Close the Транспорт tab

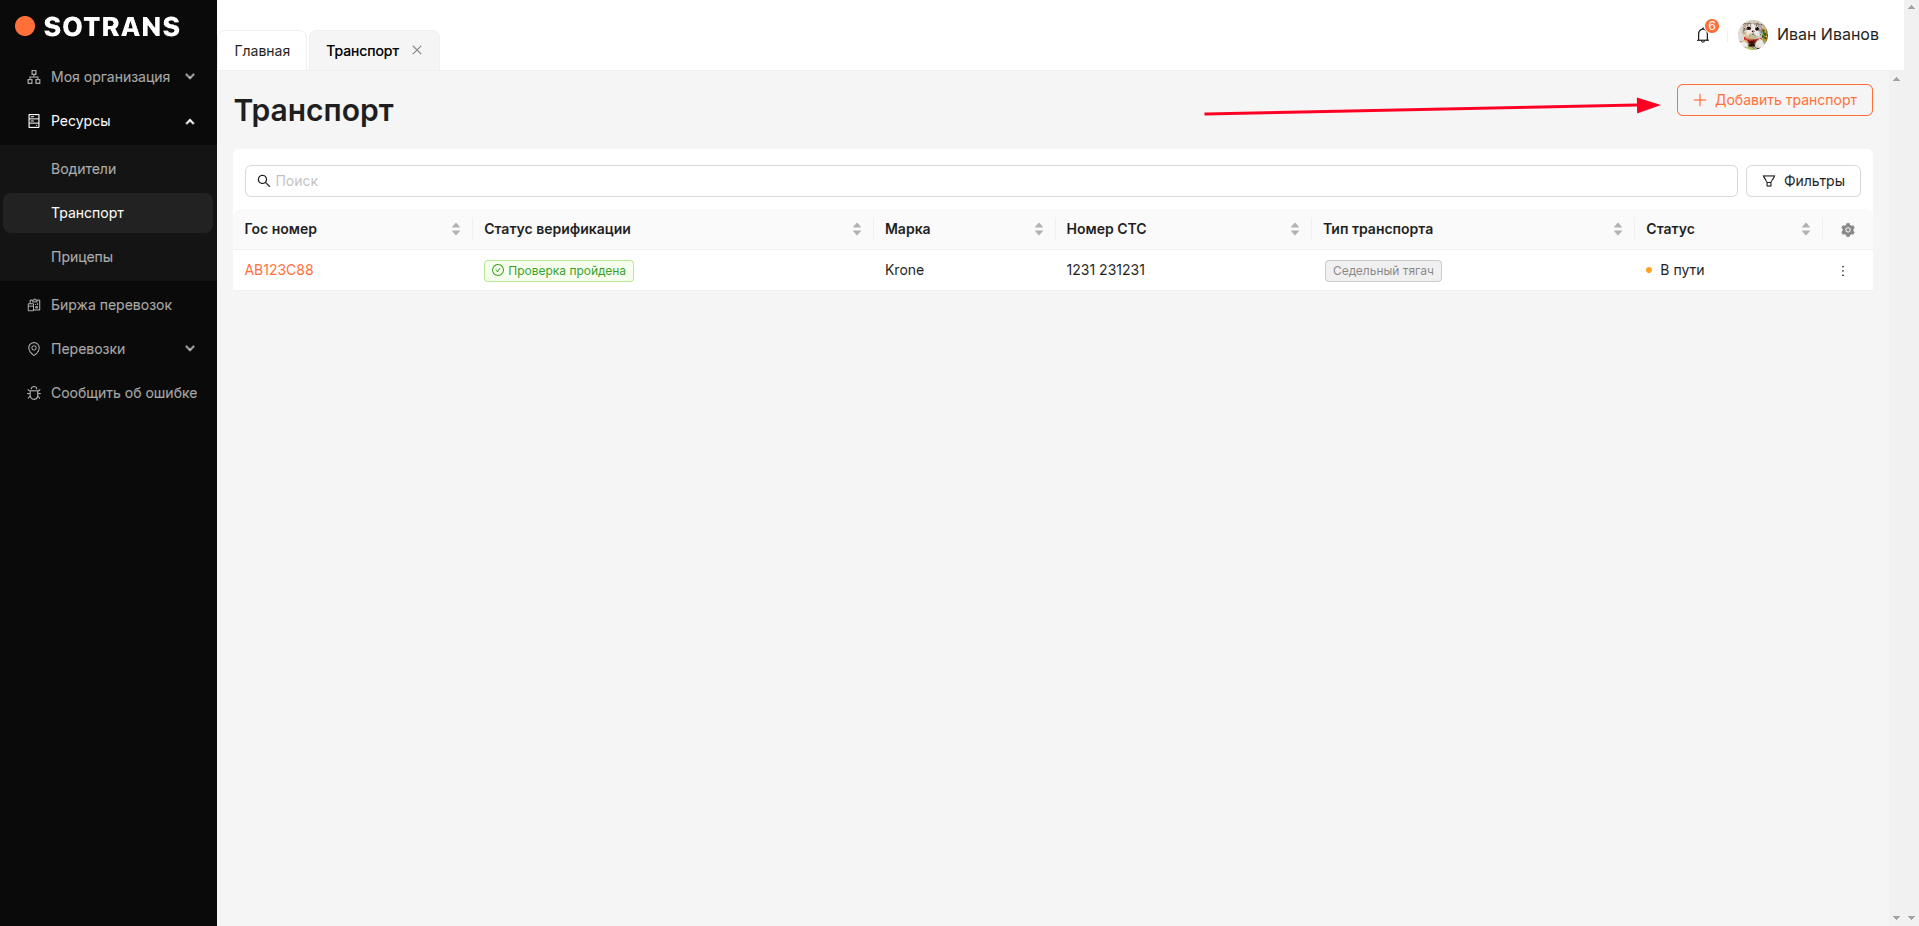pos(417,50)
